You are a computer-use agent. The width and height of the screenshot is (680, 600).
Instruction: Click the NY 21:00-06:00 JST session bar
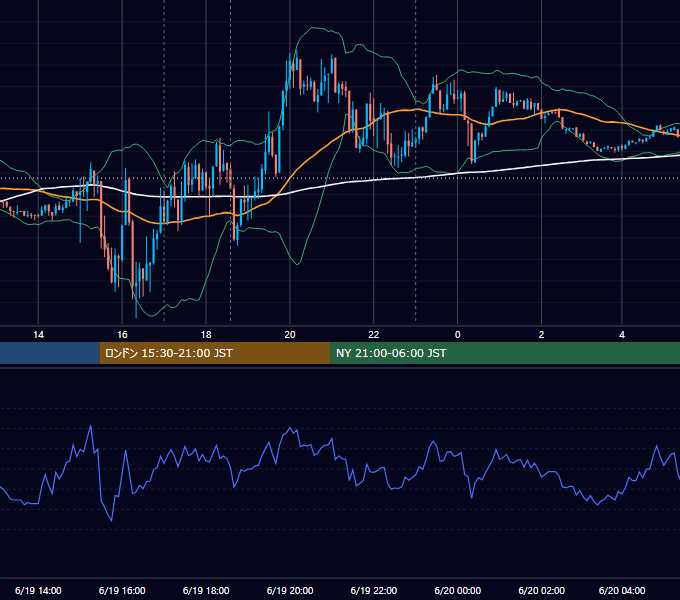505,353
